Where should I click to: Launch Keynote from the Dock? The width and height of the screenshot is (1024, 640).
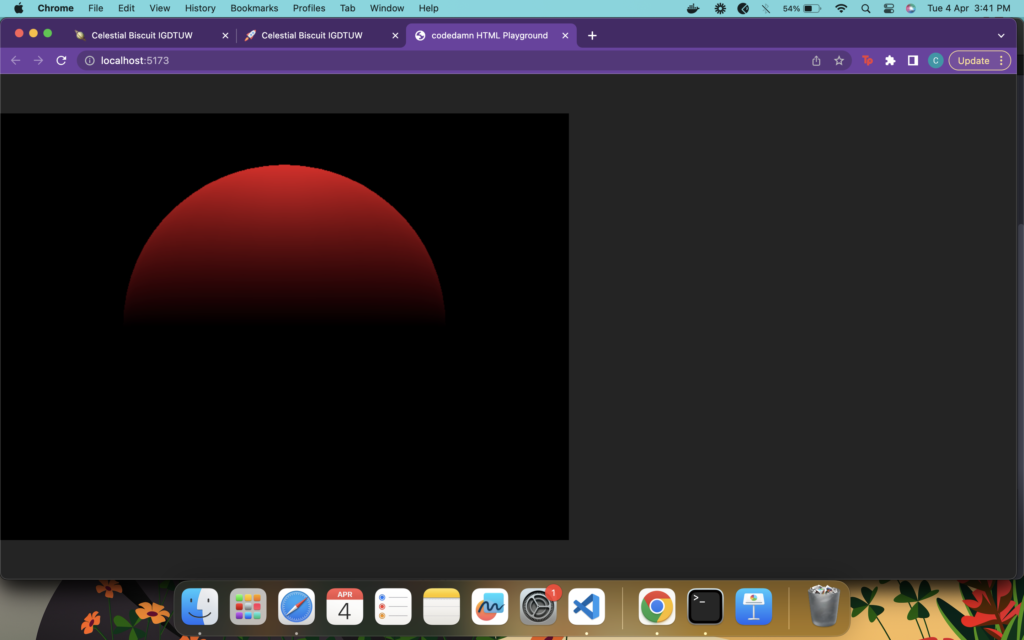[x=754, y=607]
